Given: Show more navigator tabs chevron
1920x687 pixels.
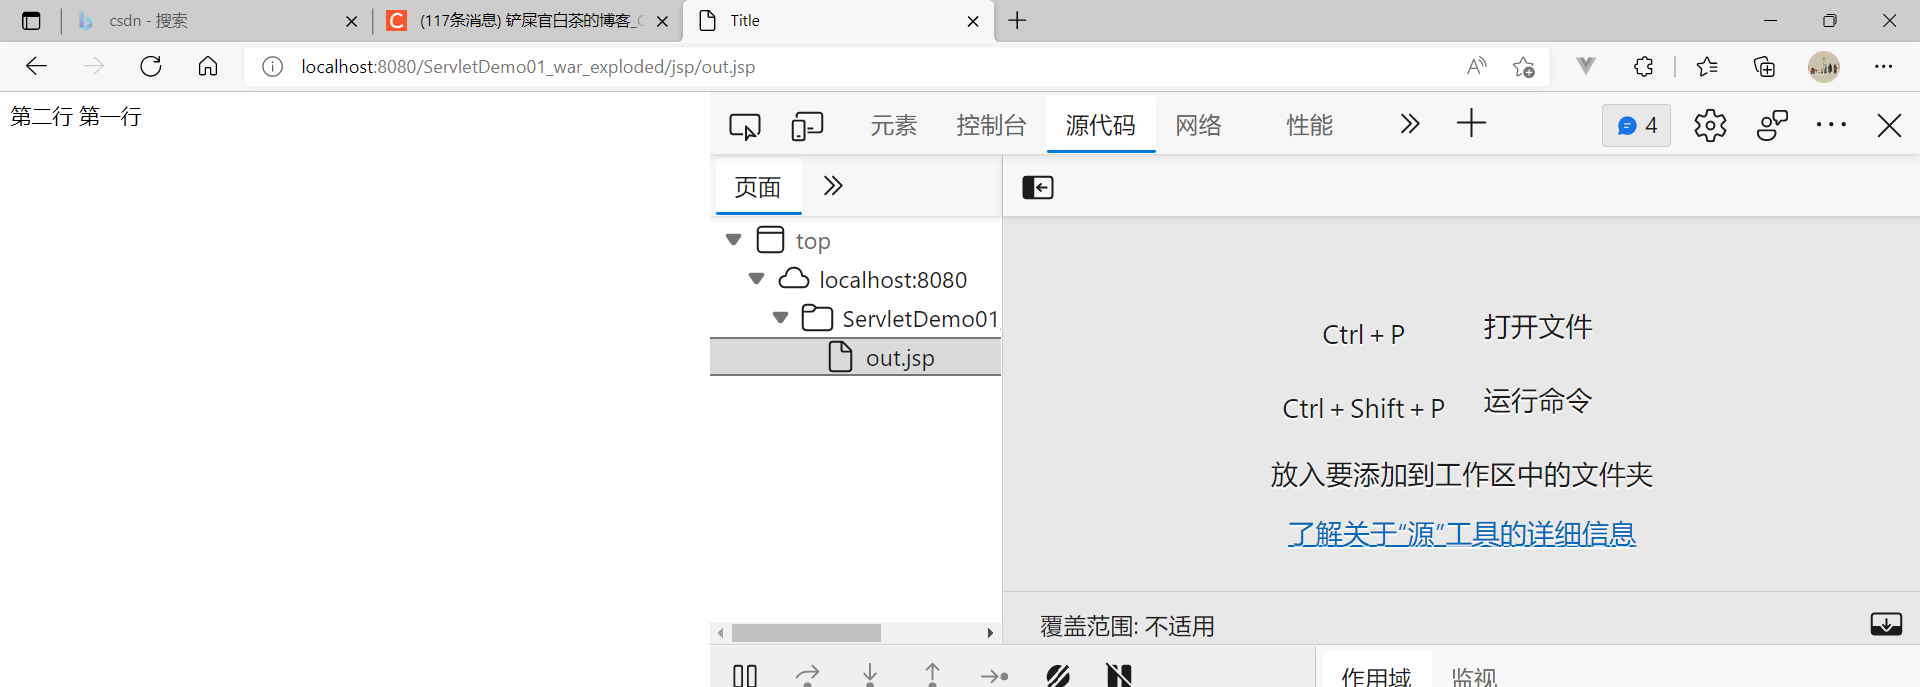Looking at the screenshot, I should [x=833, y=186].
